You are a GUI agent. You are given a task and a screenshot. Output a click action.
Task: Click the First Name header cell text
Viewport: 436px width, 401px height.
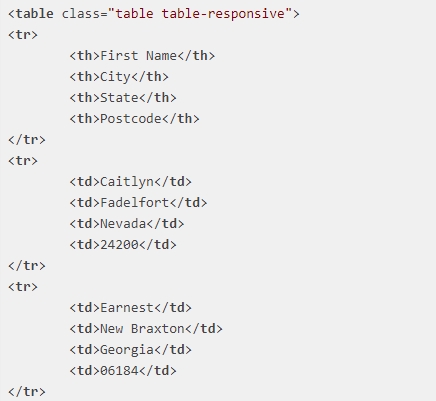point(138,56)
